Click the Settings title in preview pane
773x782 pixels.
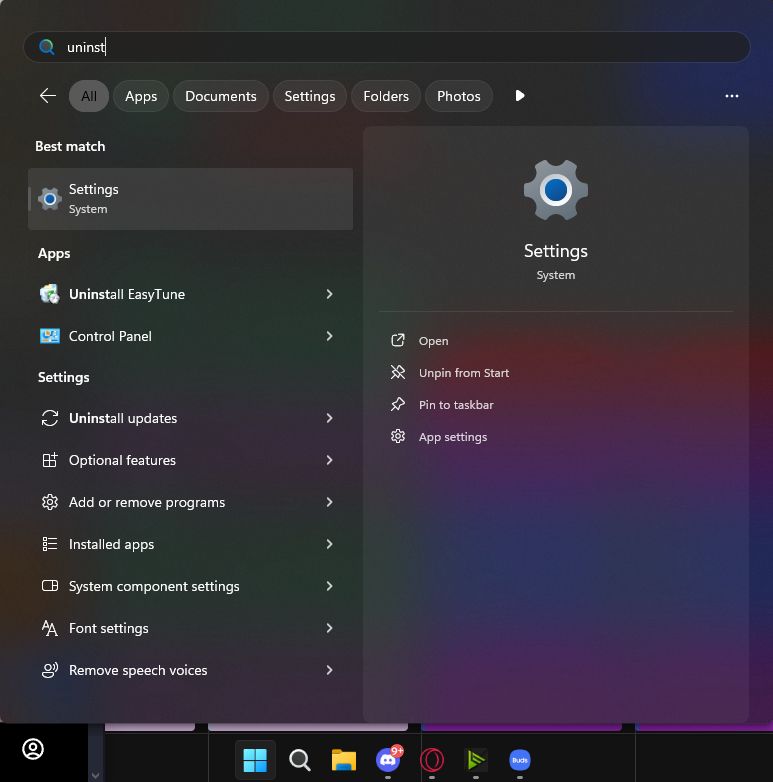556,251
